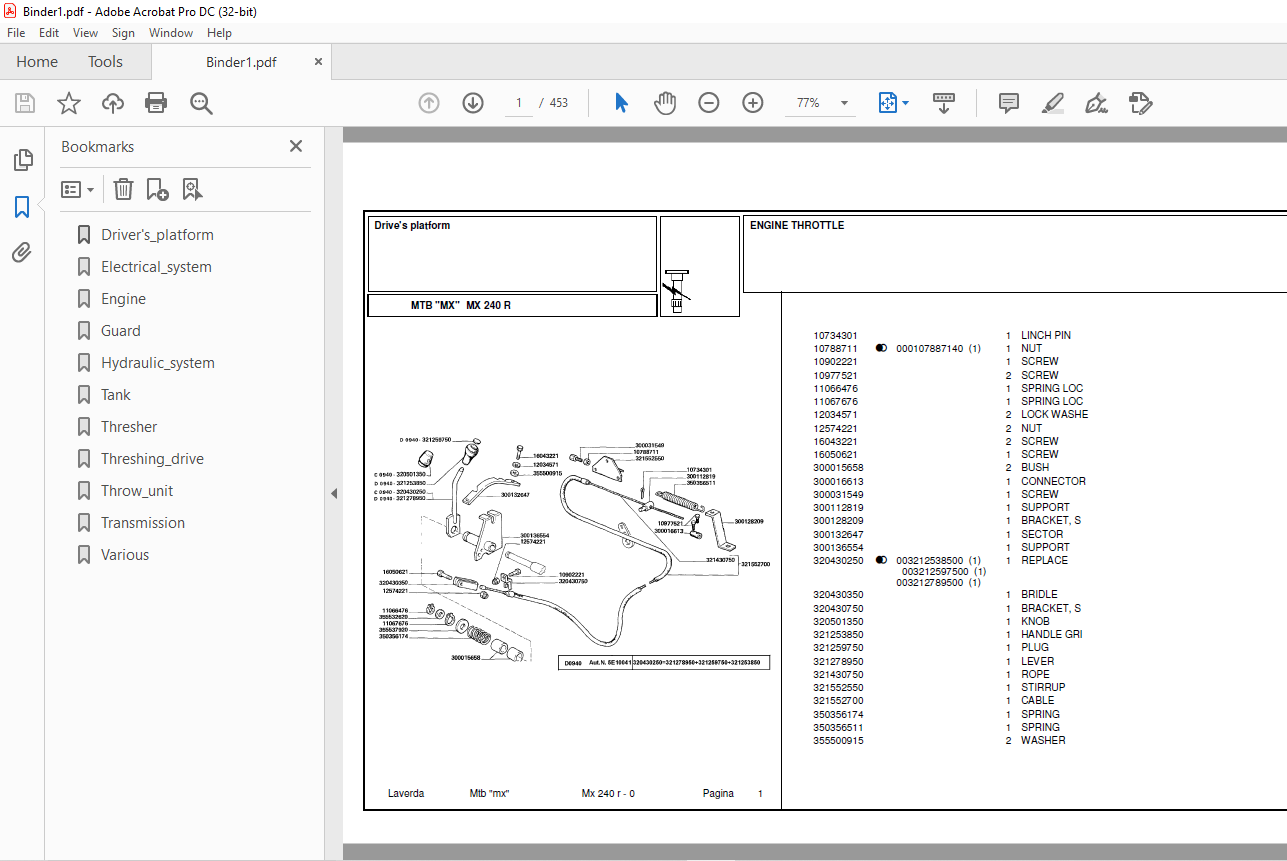Open the Guard bookmark
Image resolution: width=1287 pixels, height=861 pixels.
click(x=121, y=331)
